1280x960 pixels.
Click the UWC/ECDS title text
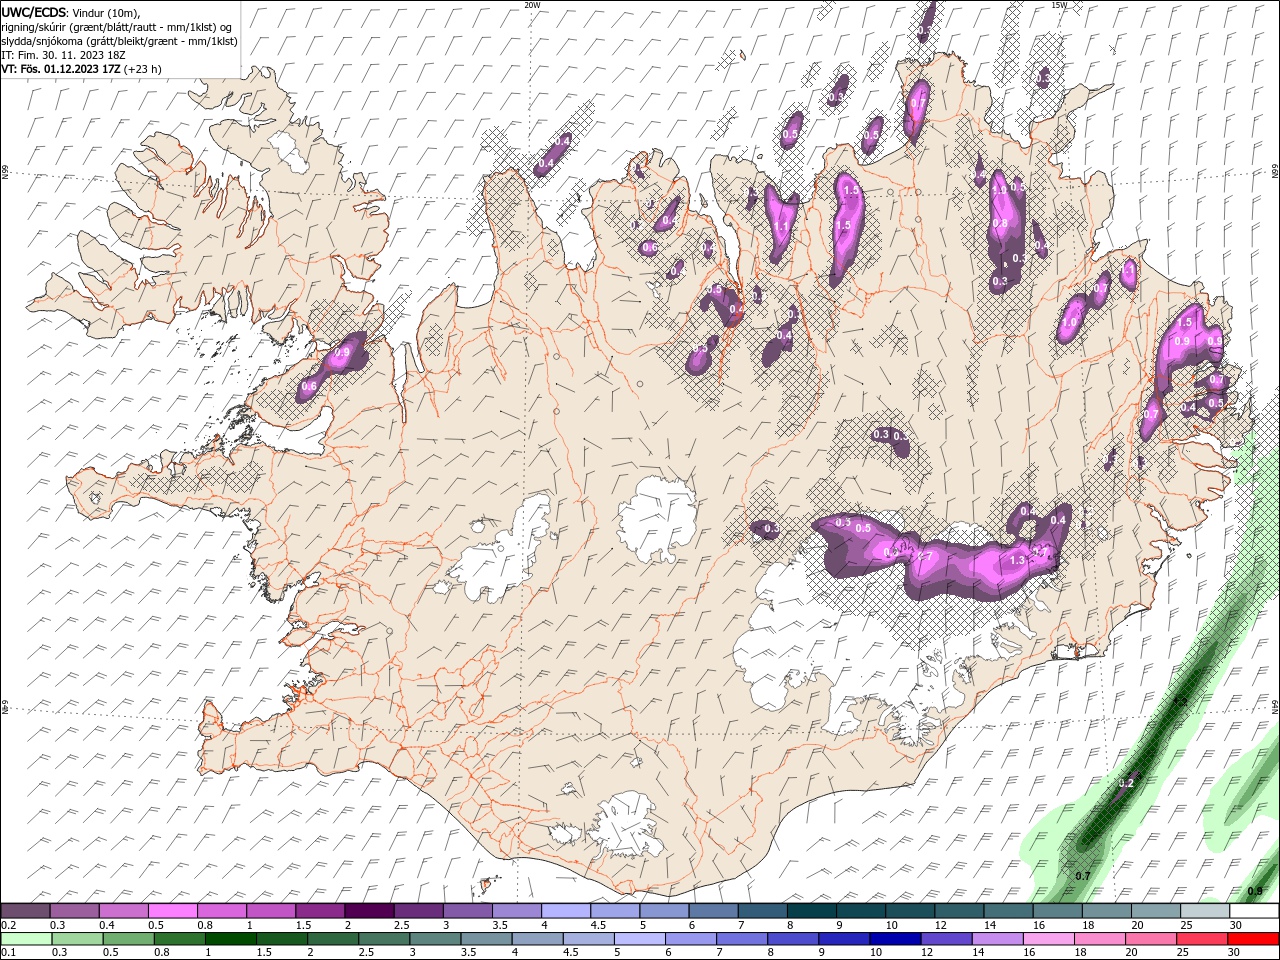click(x=33, y=12)
